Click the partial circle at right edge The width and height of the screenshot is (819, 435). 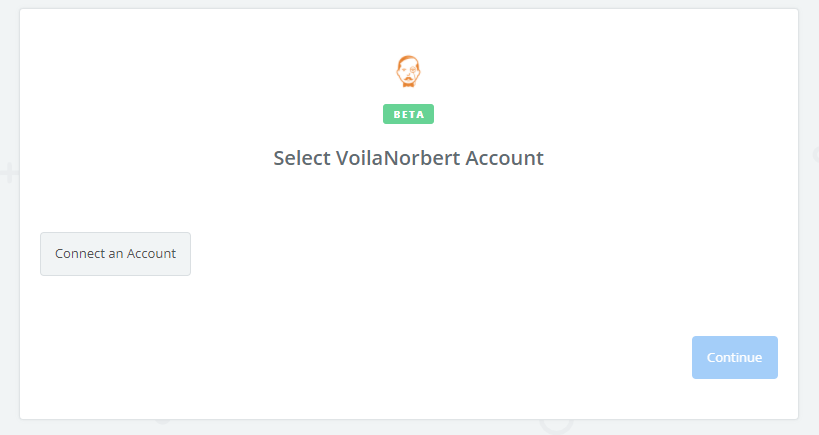814,155
